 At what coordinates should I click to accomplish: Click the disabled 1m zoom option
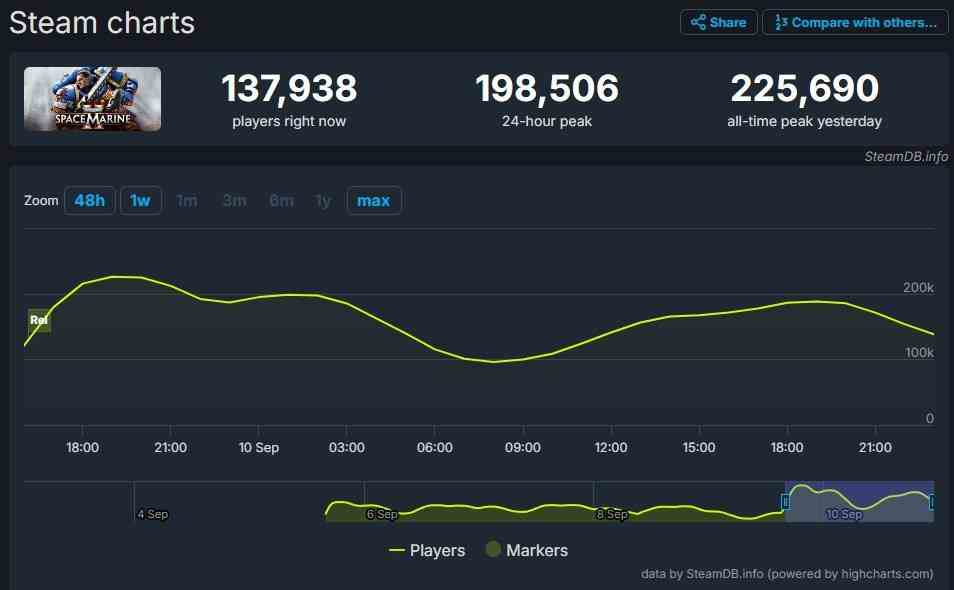pos(187,200)
